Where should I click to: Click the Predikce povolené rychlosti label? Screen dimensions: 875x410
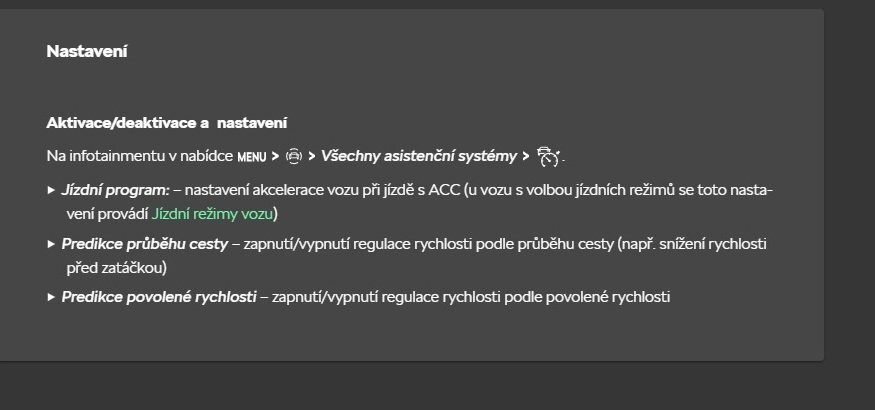pyautogui.click(x=159, y=297)
